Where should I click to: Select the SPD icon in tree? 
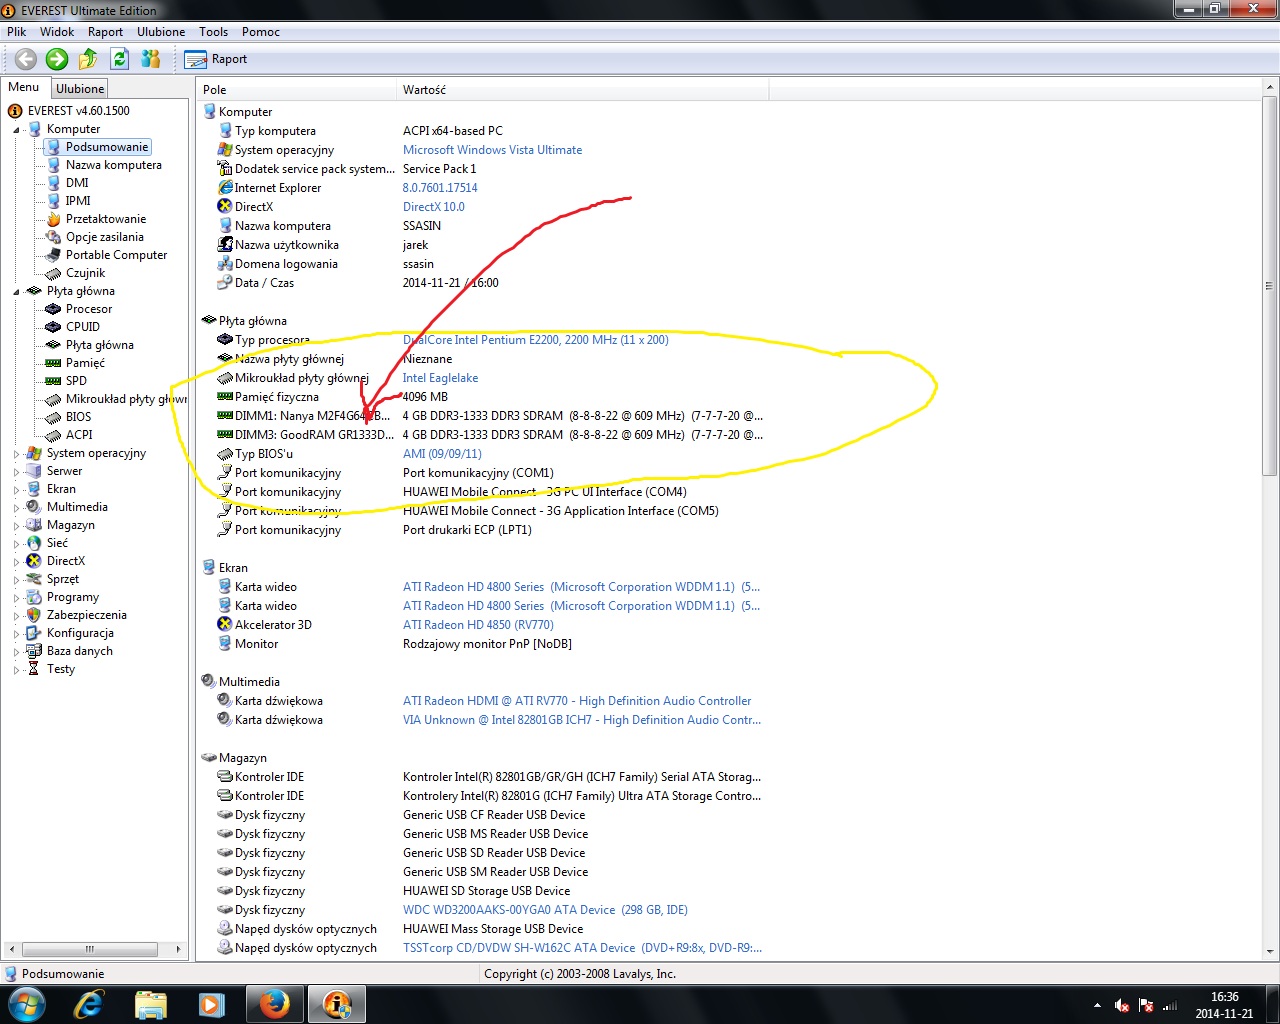click(53, 381)
